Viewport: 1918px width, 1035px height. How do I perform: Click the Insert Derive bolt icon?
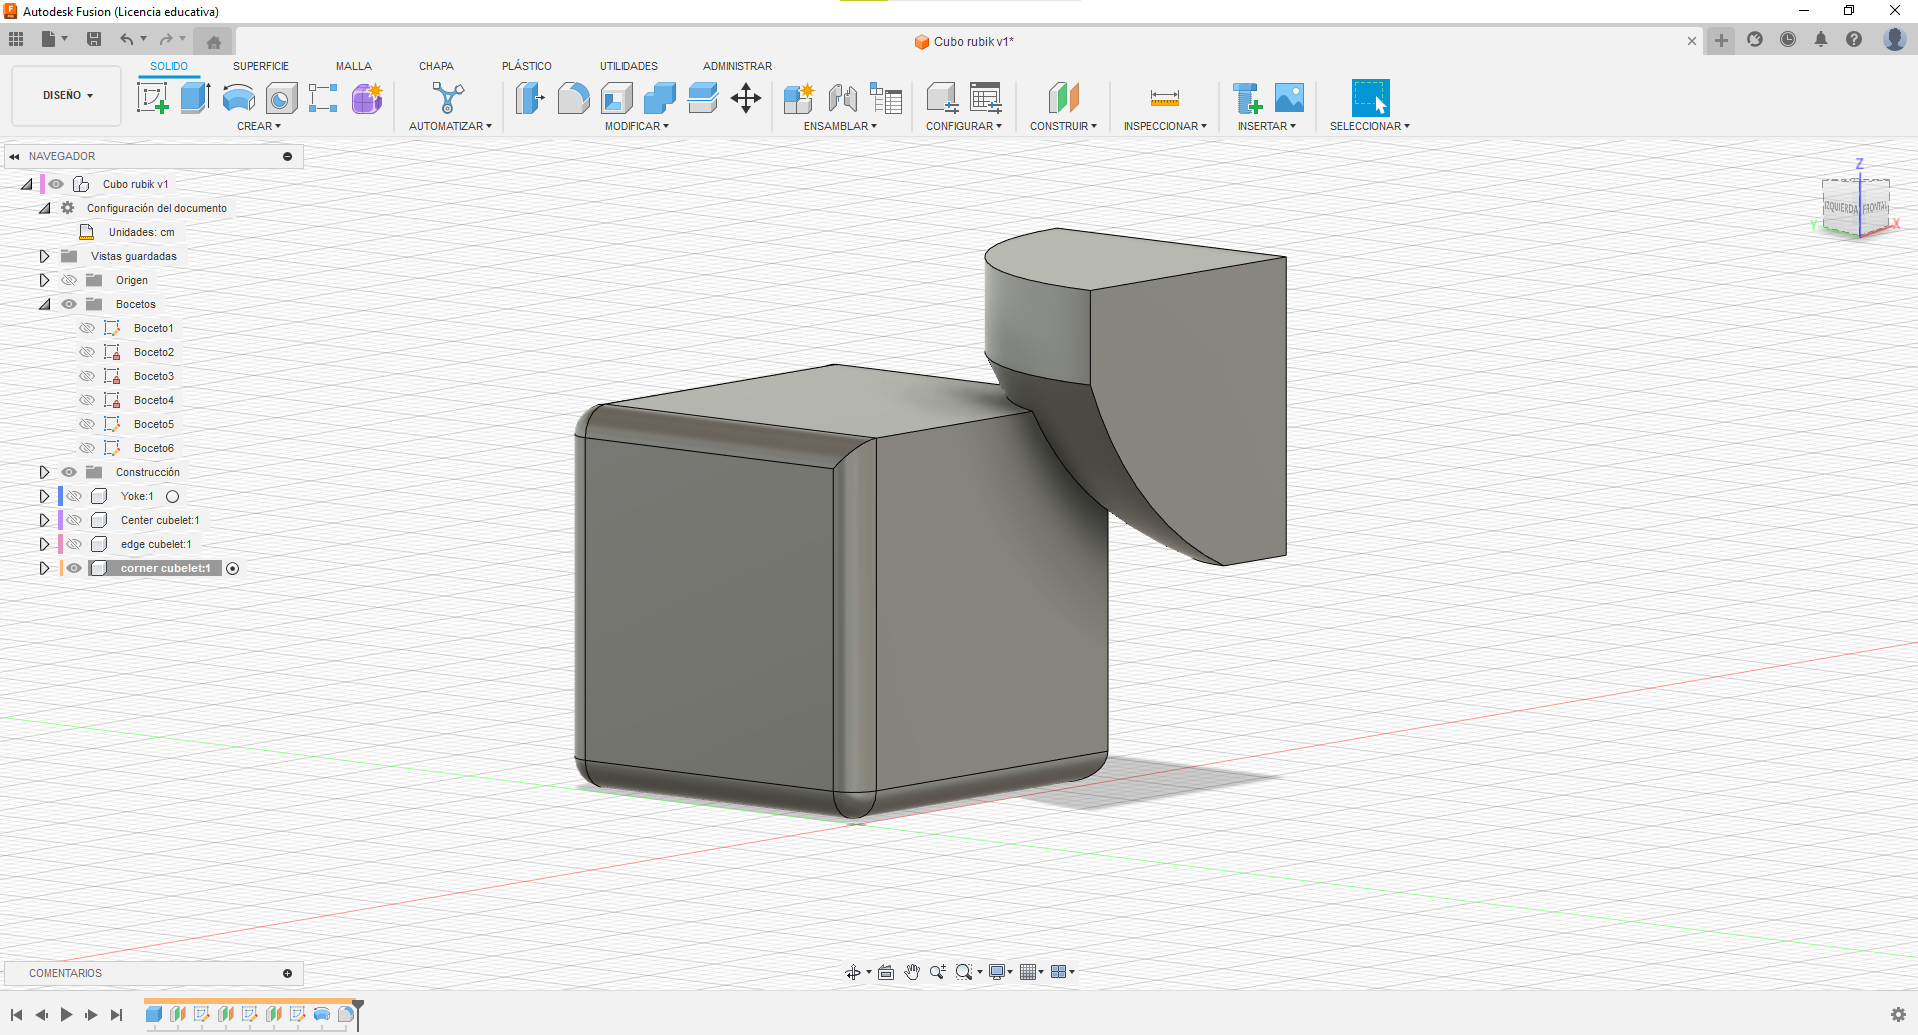click(1246, 98)
